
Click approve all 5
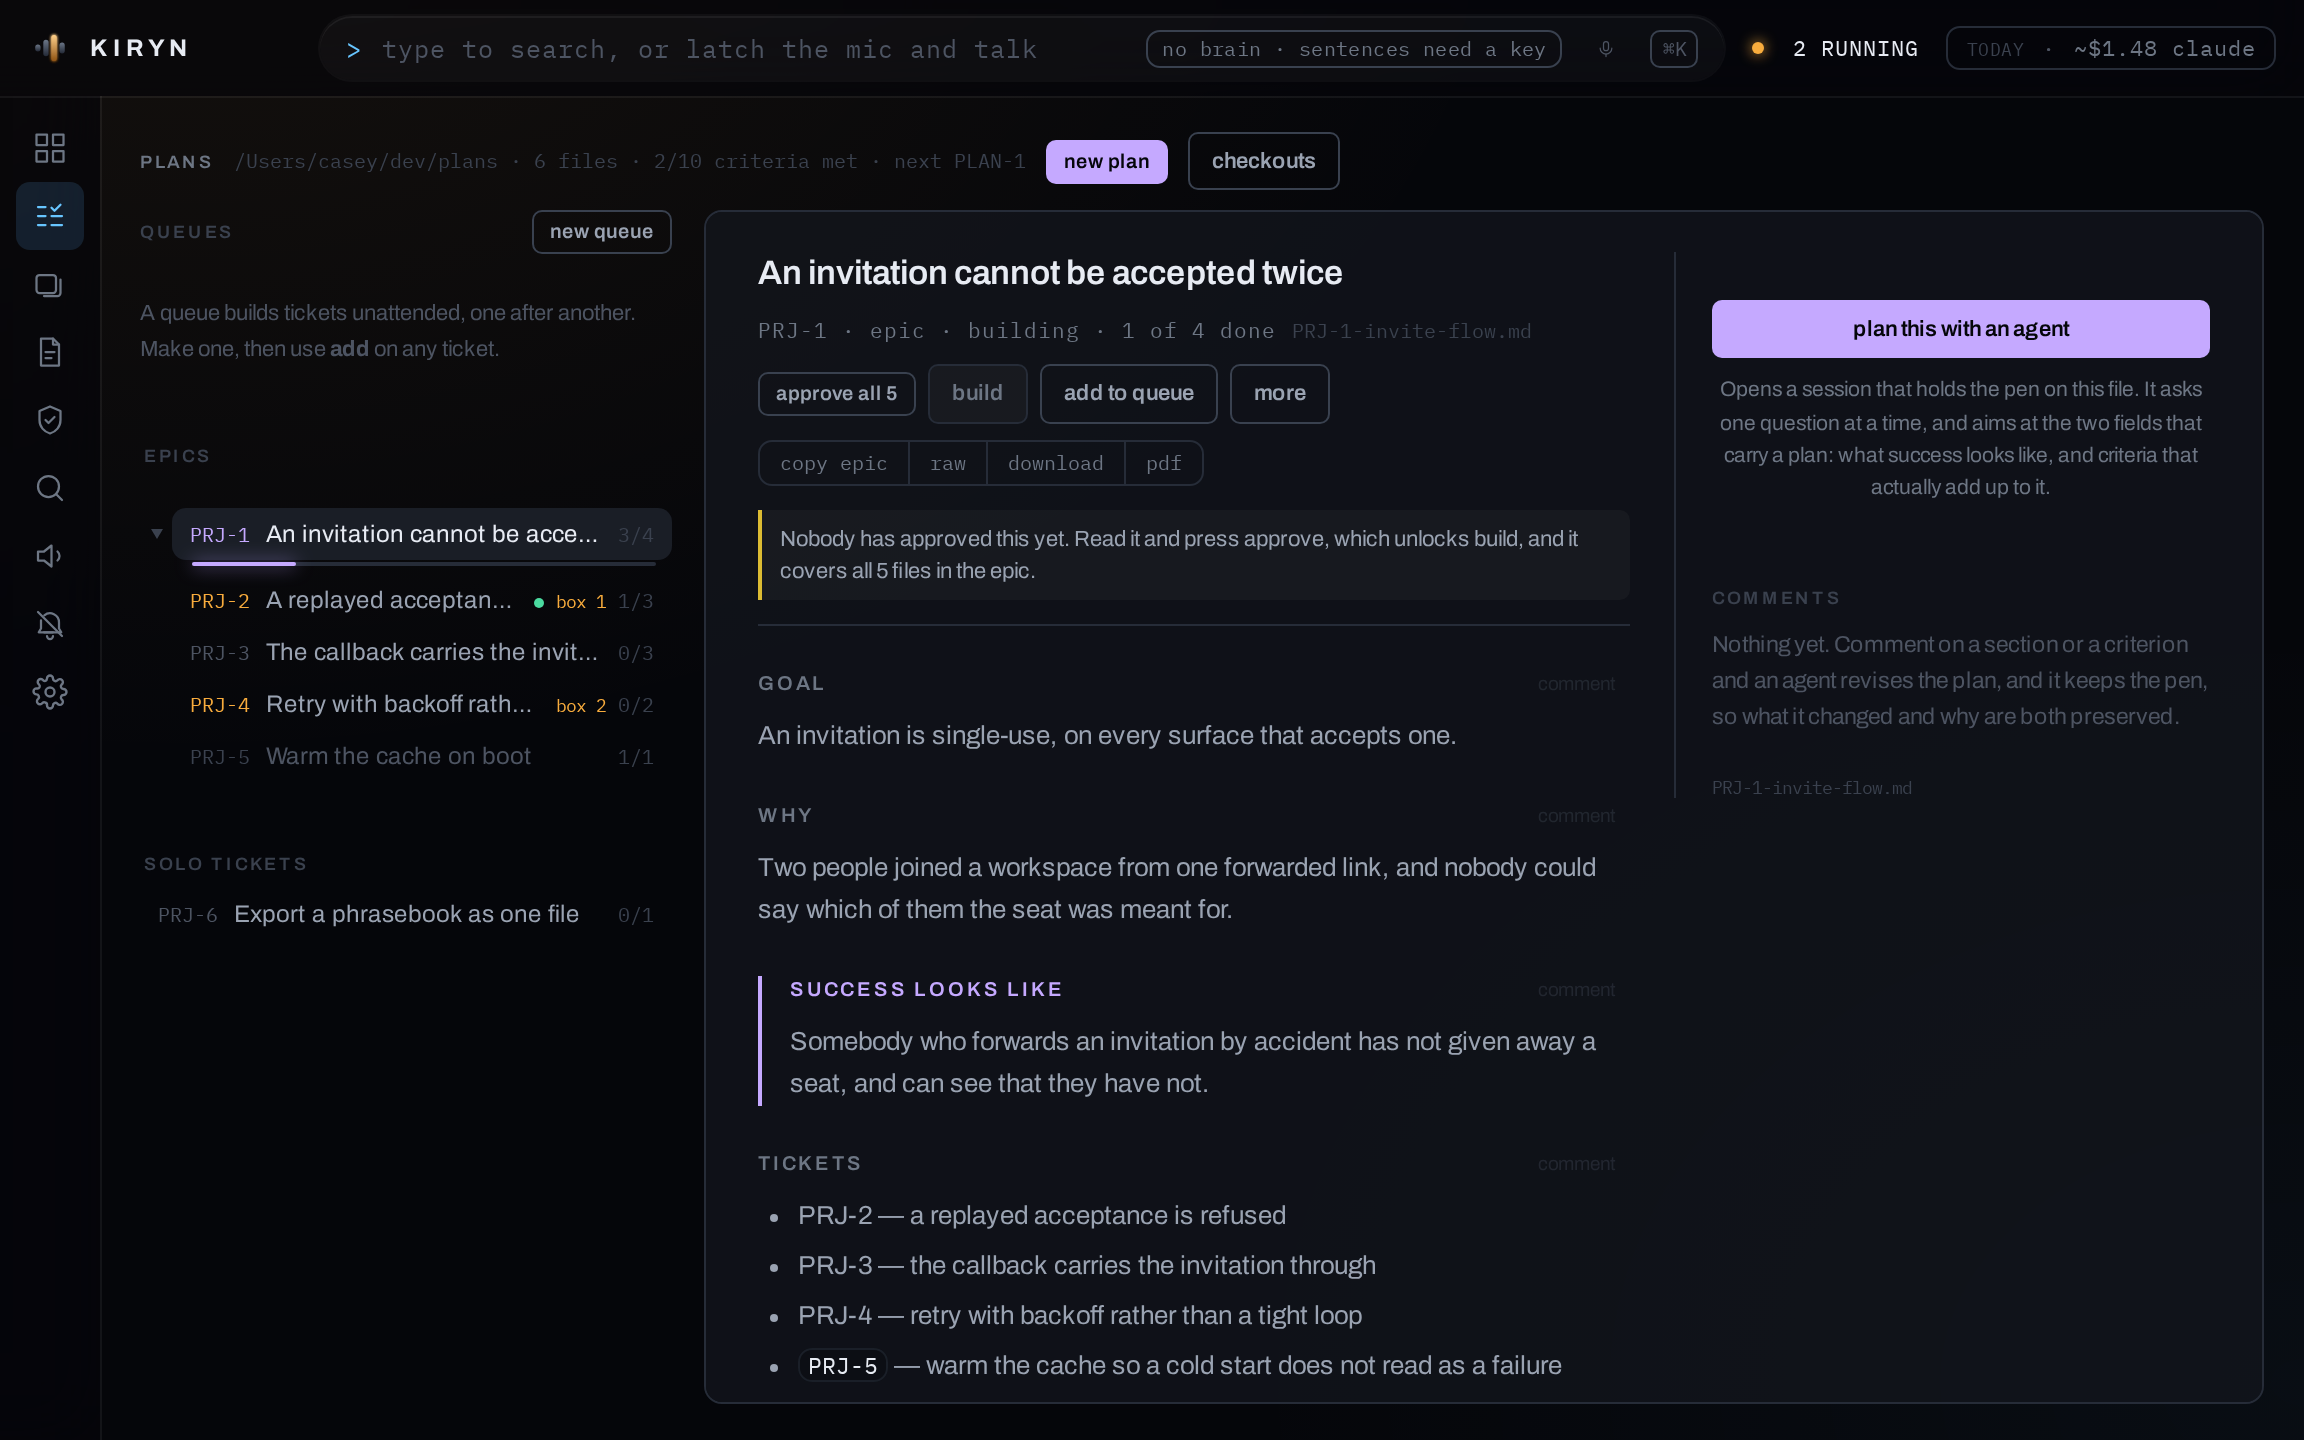coord(836,394)
